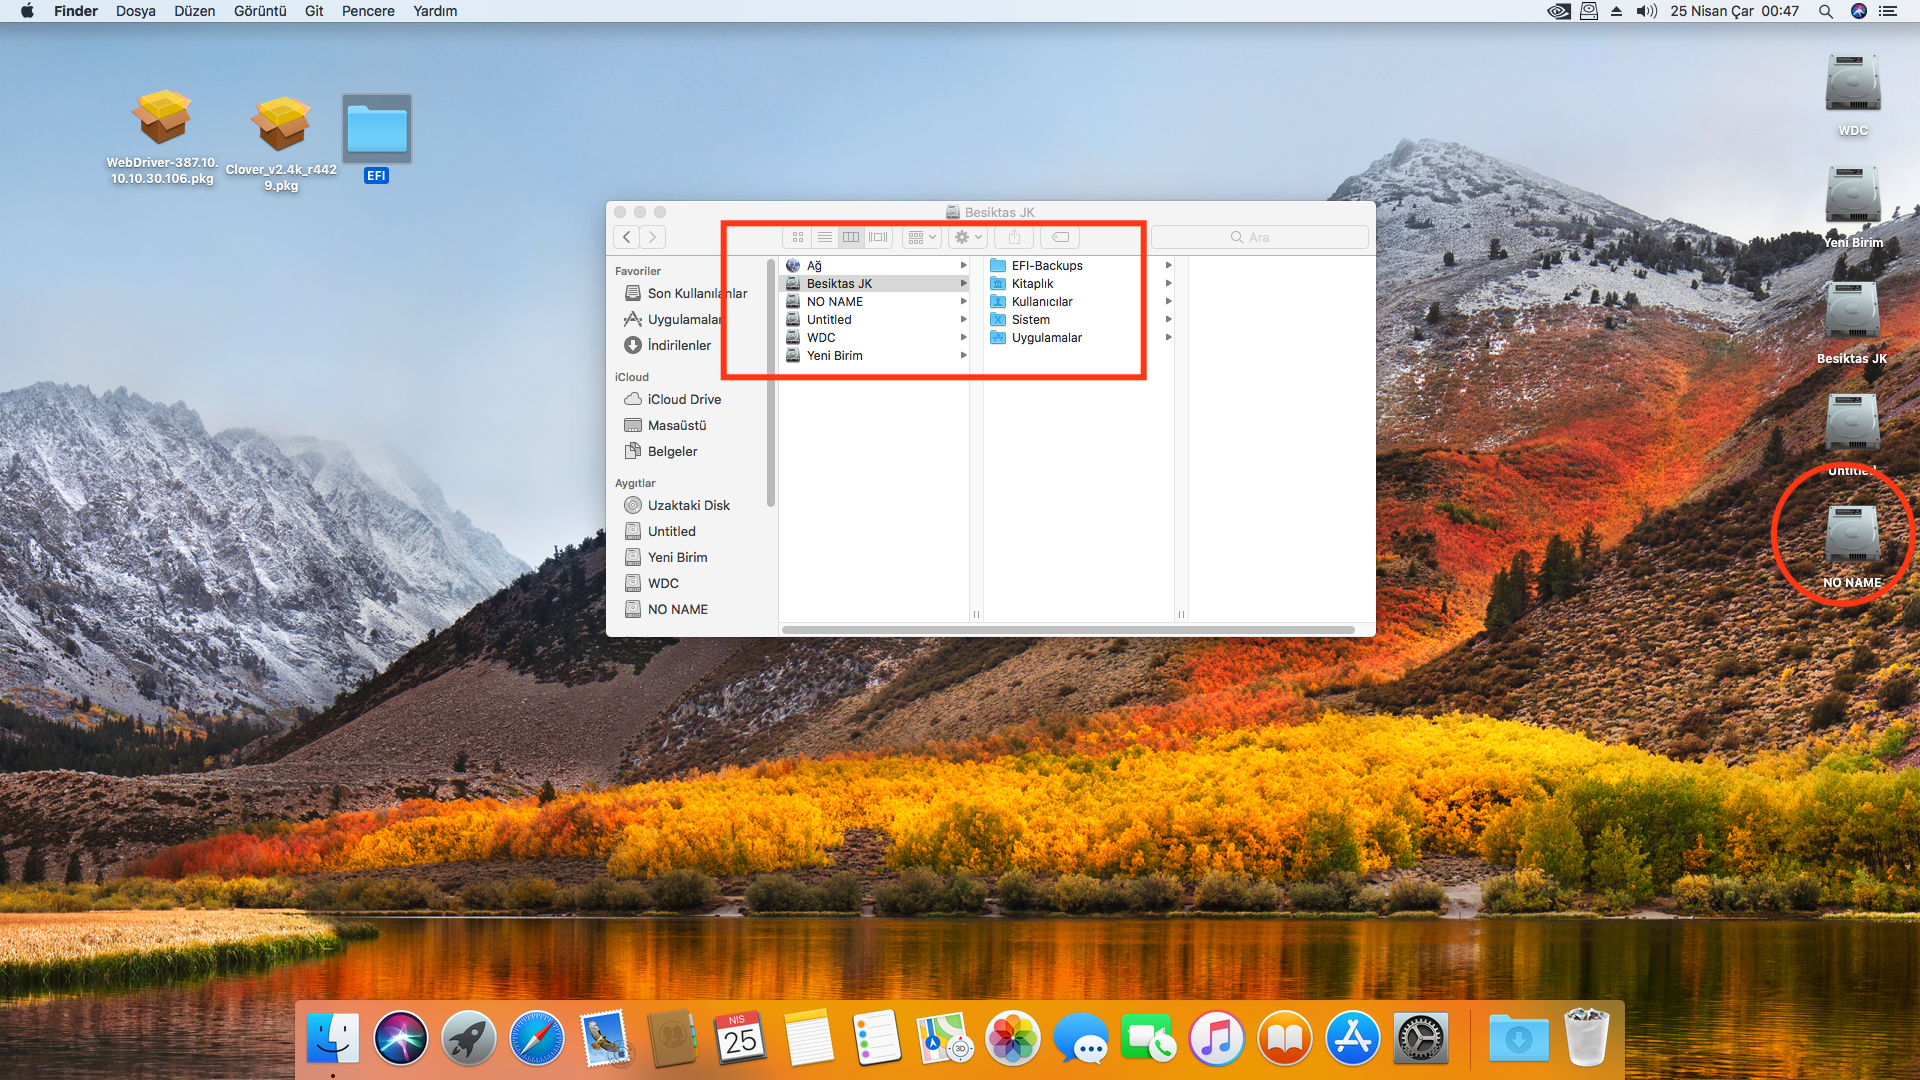The height and width of the screenshot is (1080, 1920).
Task: Click the Edit Tags toolbar button
Action: [x=1060, y=237]
